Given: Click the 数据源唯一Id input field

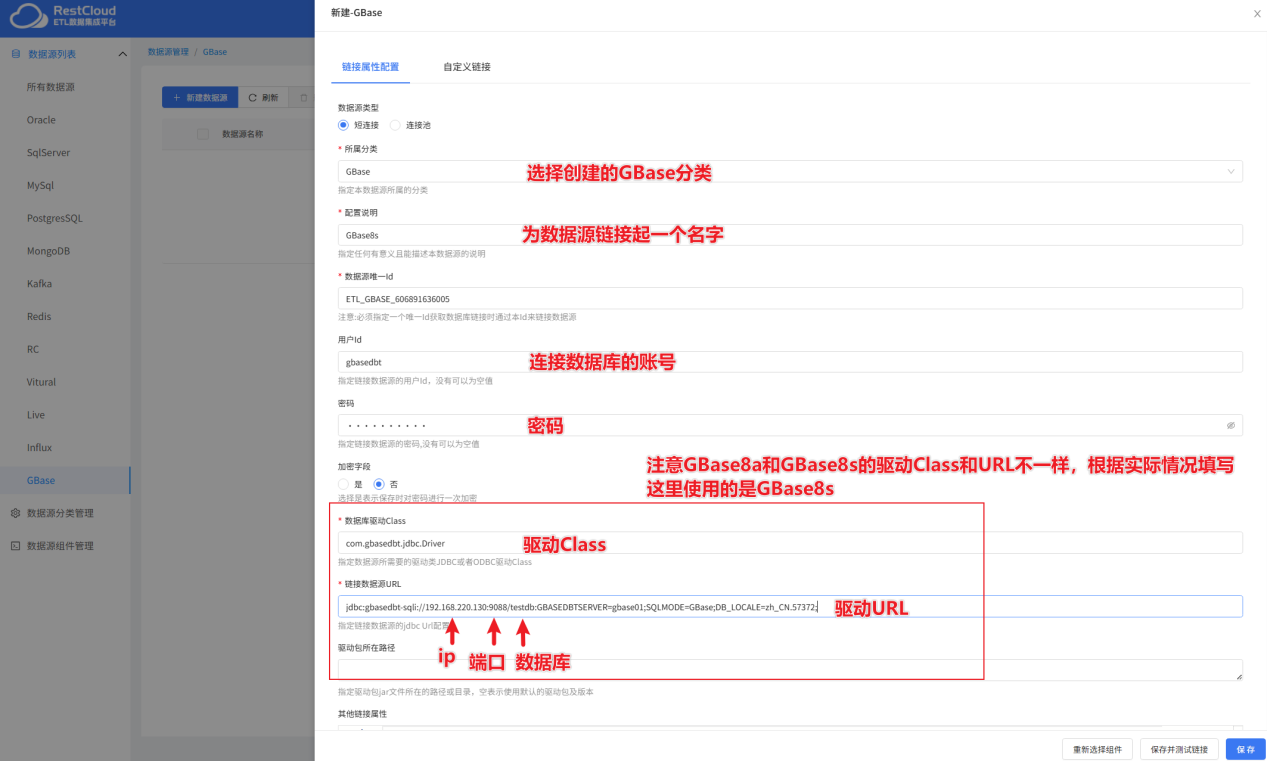Looking at the screenshot, I should coord(790,298).
